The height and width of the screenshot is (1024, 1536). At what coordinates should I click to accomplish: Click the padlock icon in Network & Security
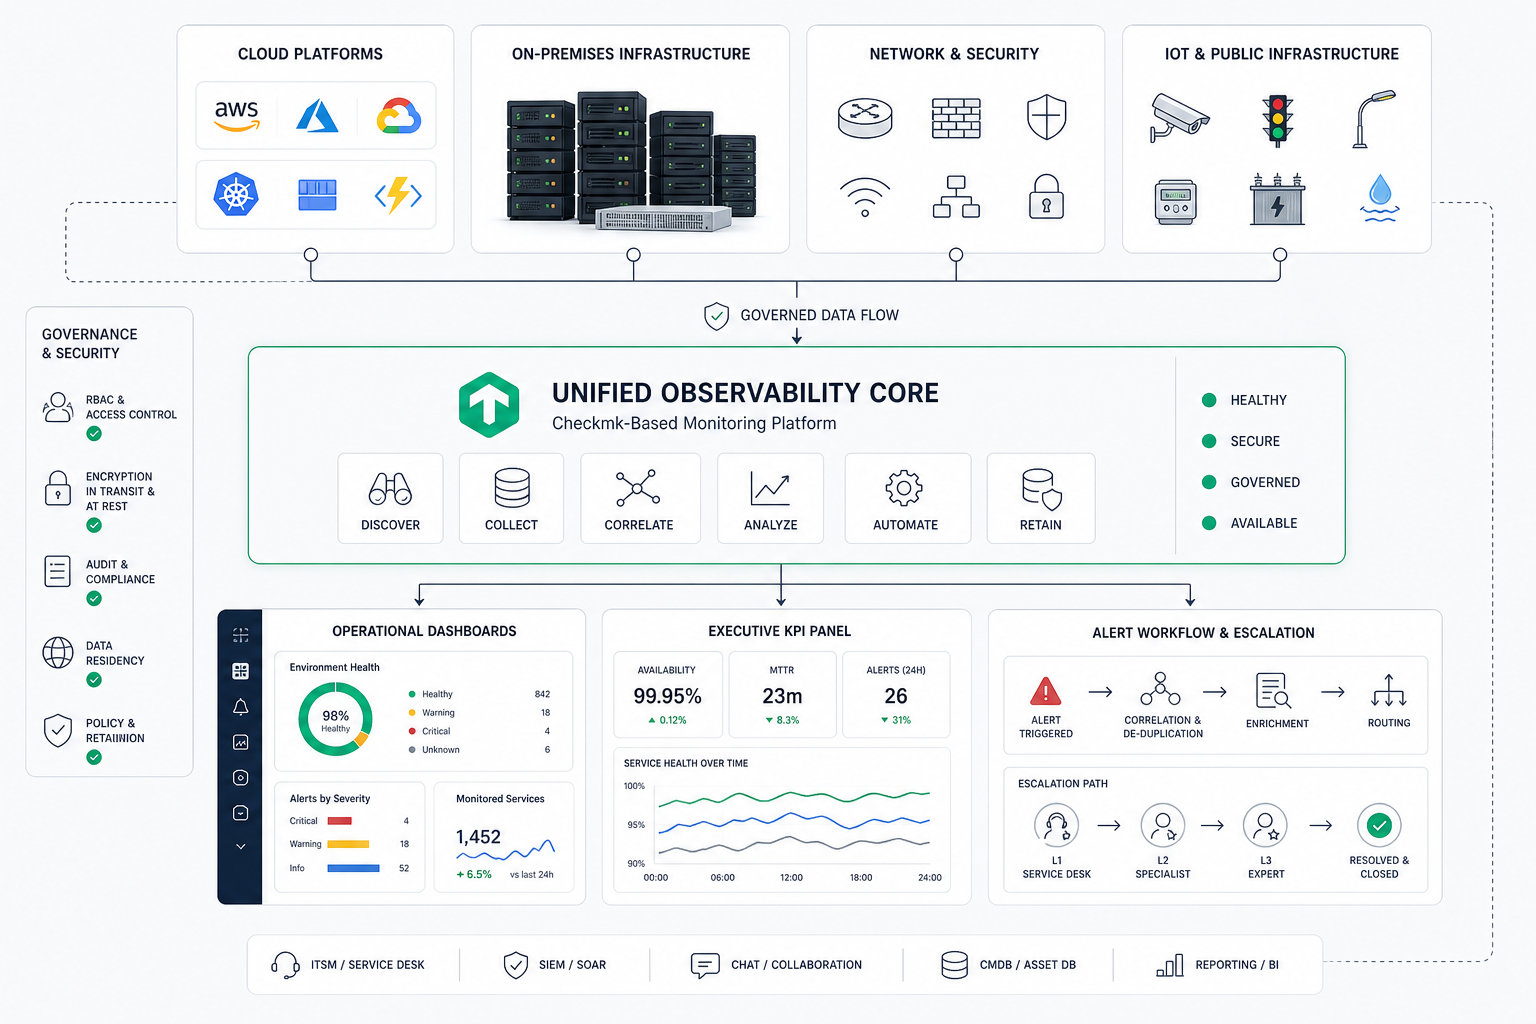[1046, 196]
